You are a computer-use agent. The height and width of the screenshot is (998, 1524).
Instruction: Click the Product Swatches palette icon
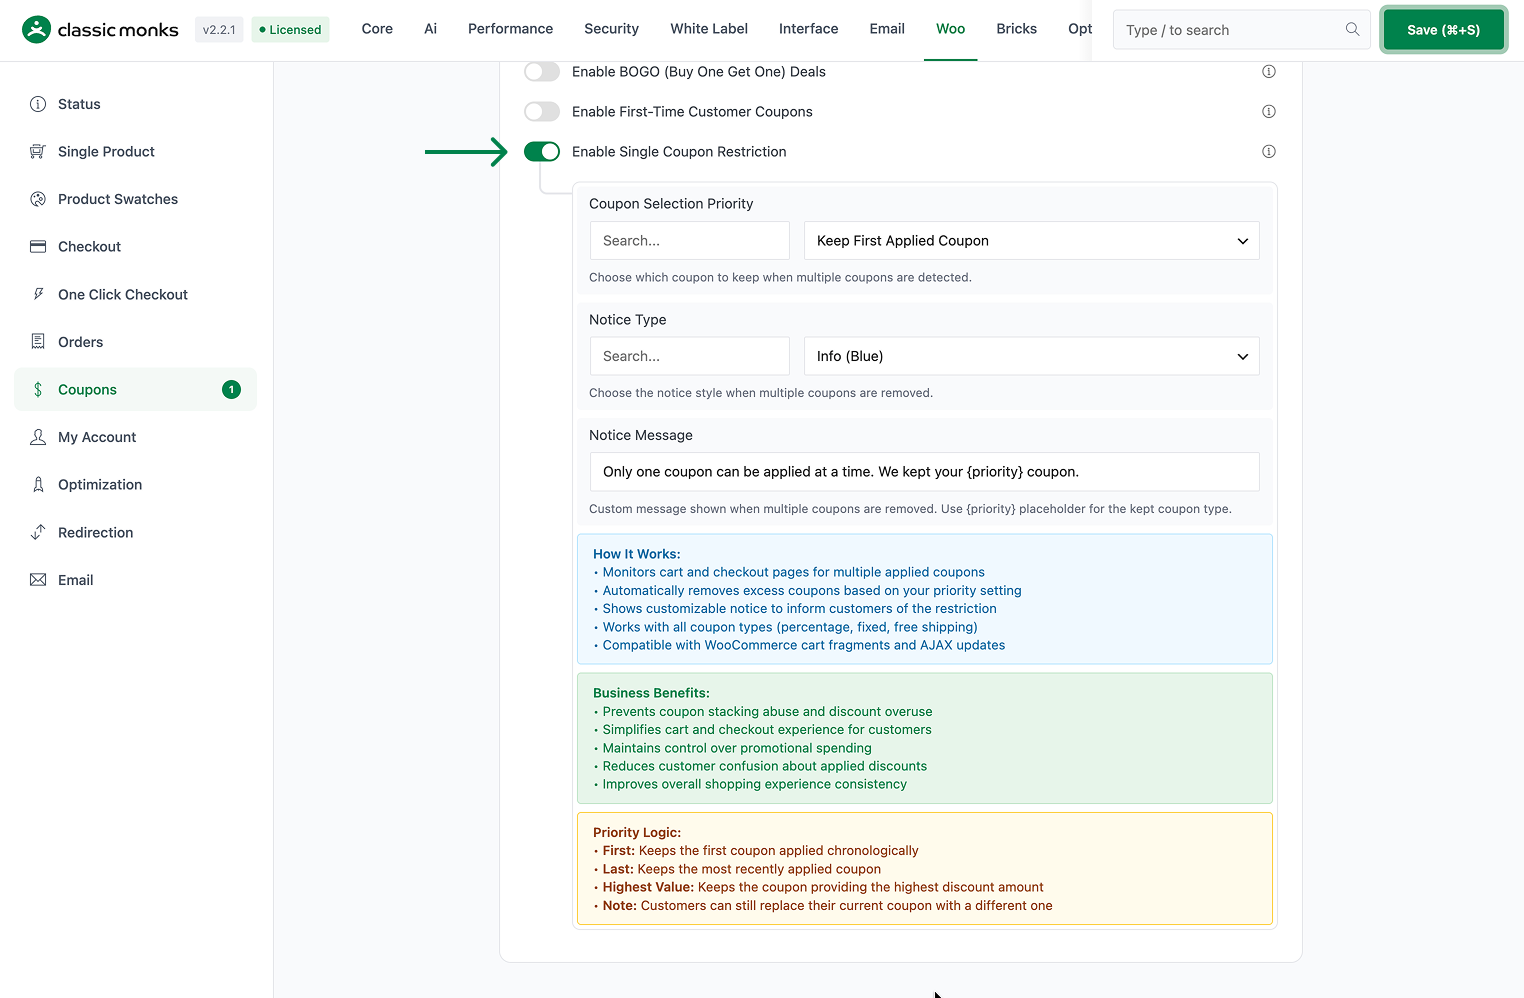[x=38, y=199]
